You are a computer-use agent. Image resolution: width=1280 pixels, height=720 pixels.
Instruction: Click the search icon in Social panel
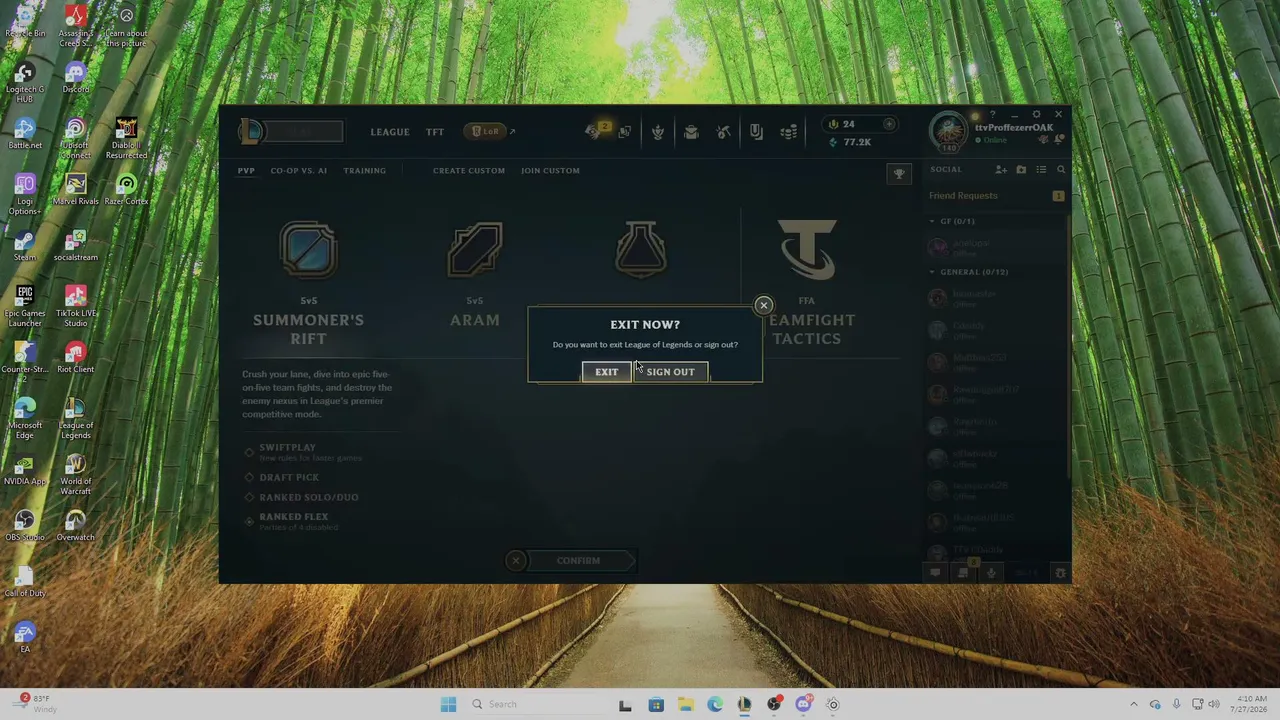(1061, 170)
